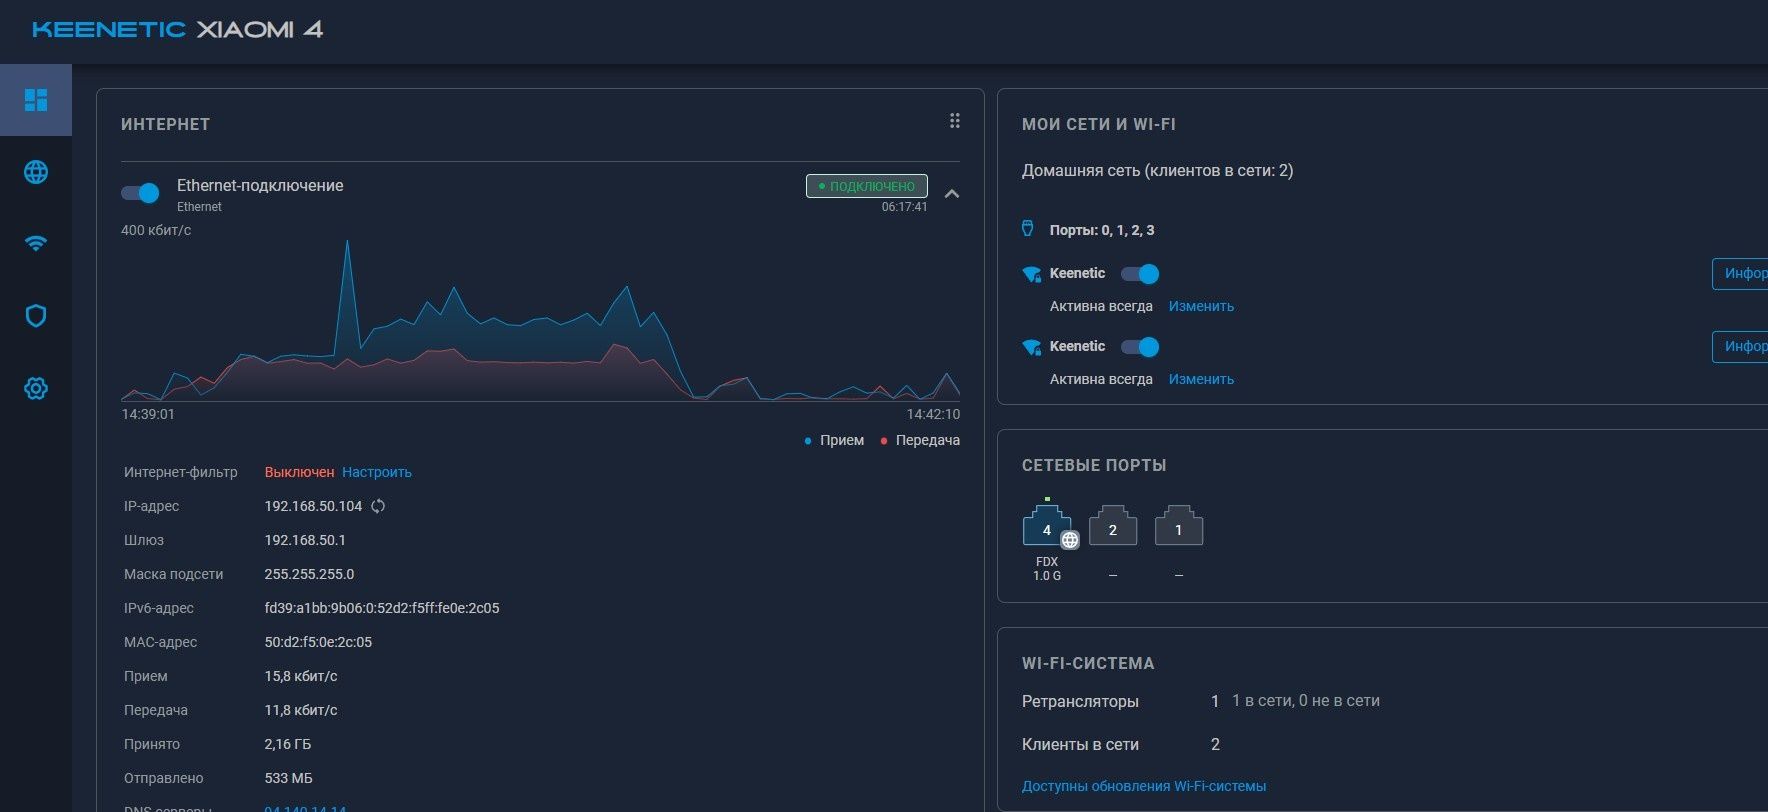Click the connection uptime 06:17:41

pos(904,207)
